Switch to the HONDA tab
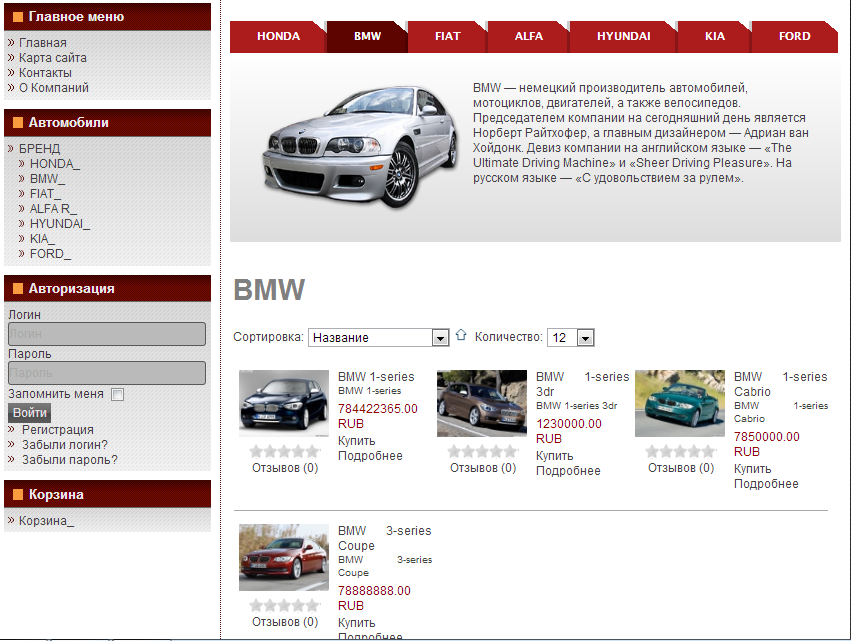This screenshot has height=641, width=851. pos(278,36)
